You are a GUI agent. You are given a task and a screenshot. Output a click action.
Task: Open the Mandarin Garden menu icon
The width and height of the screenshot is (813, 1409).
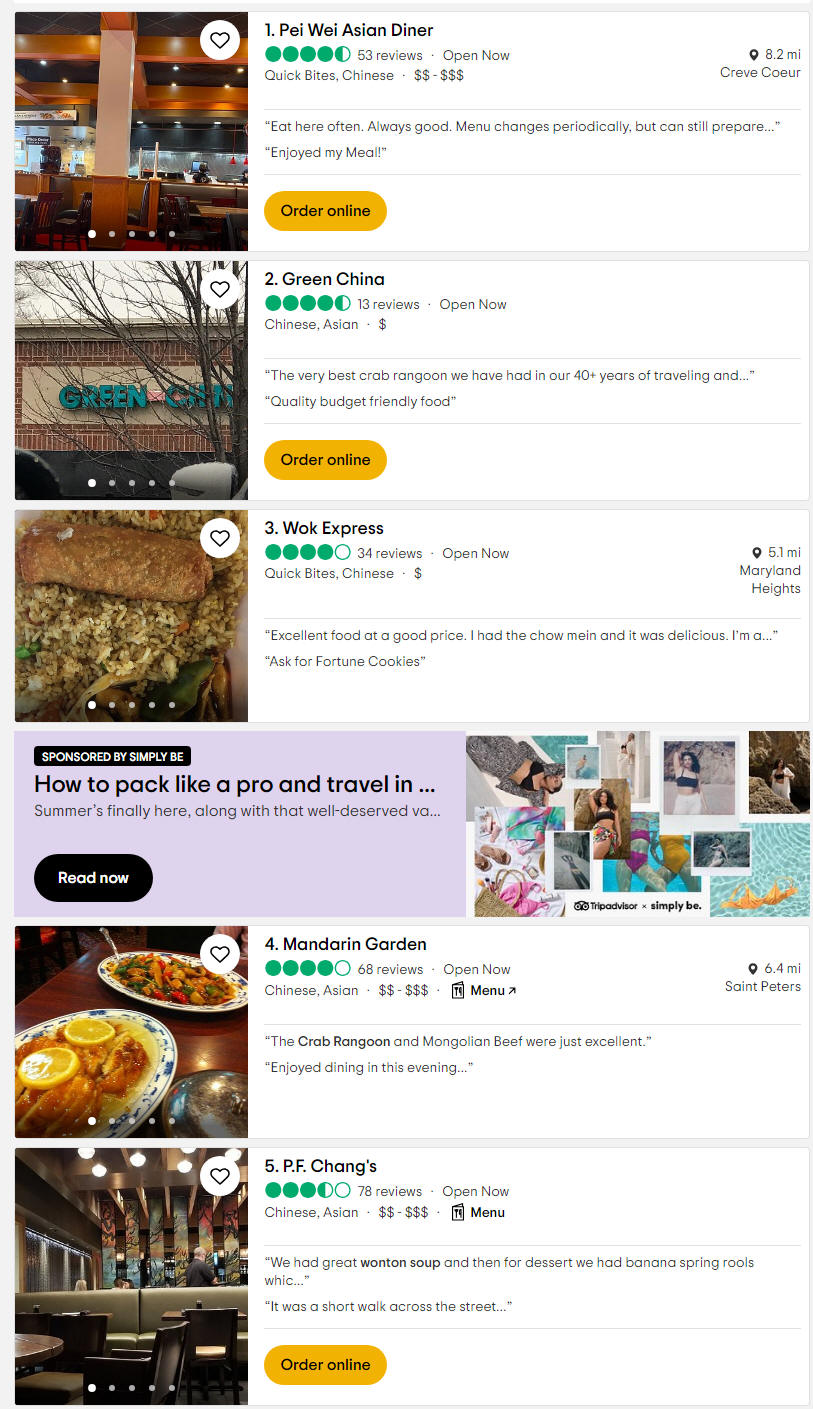(x=458, y=991)
